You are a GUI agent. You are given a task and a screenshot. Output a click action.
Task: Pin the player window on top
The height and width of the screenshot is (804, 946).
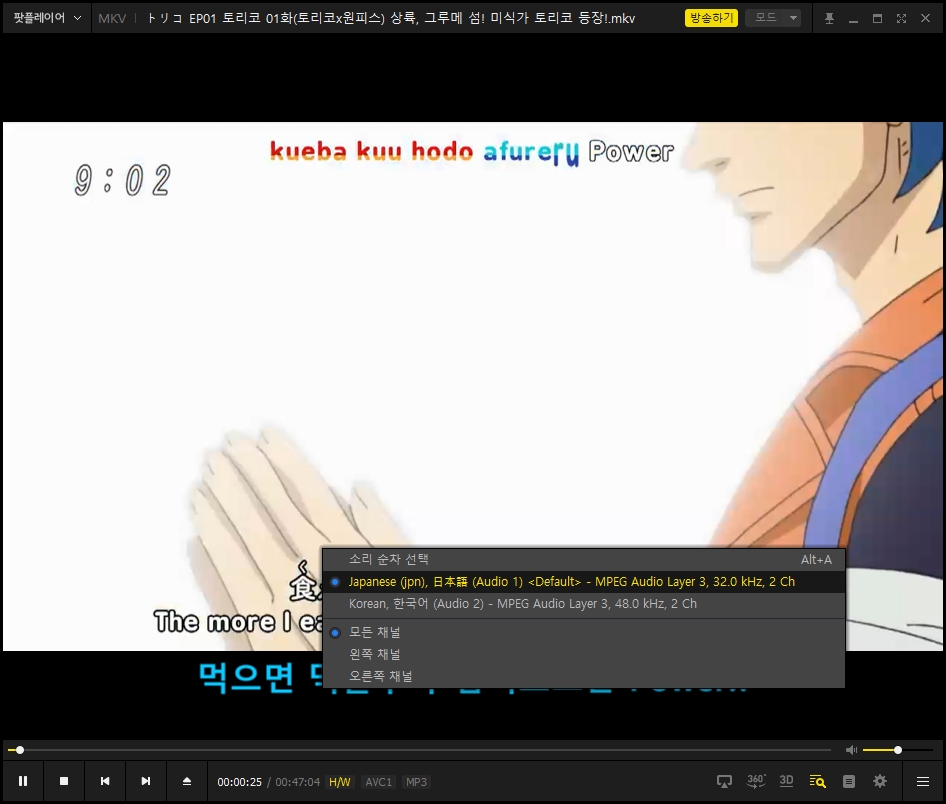830,18
